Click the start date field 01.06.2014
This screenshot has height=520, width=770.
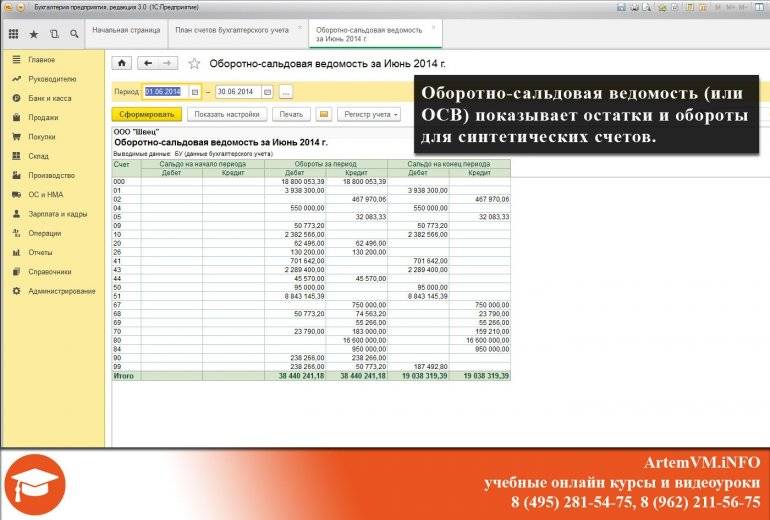coord(165,92)
